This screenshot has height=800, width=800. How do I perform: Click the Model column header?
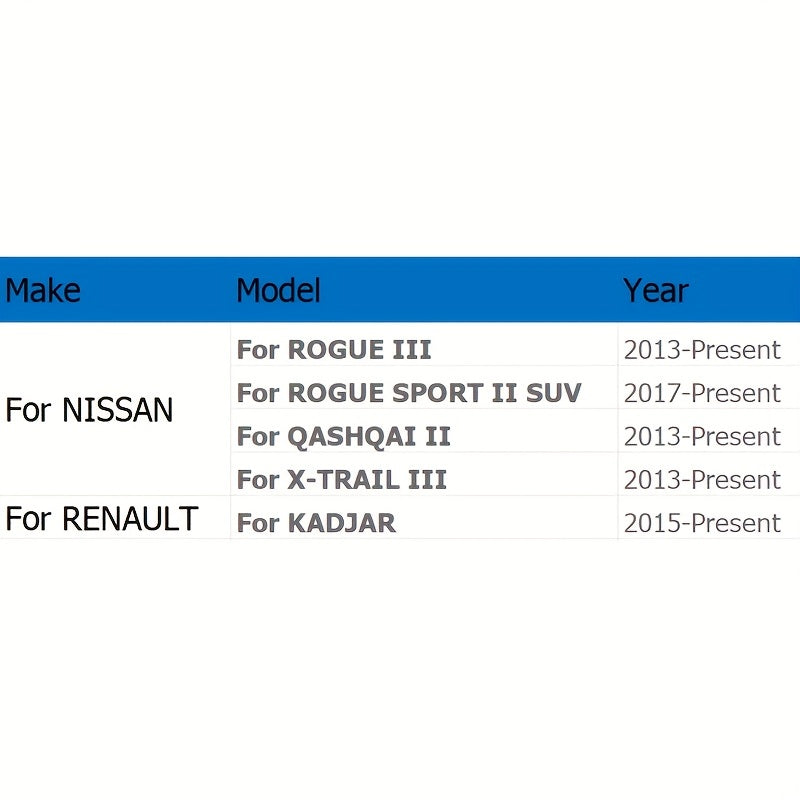[x=278, y=291]
